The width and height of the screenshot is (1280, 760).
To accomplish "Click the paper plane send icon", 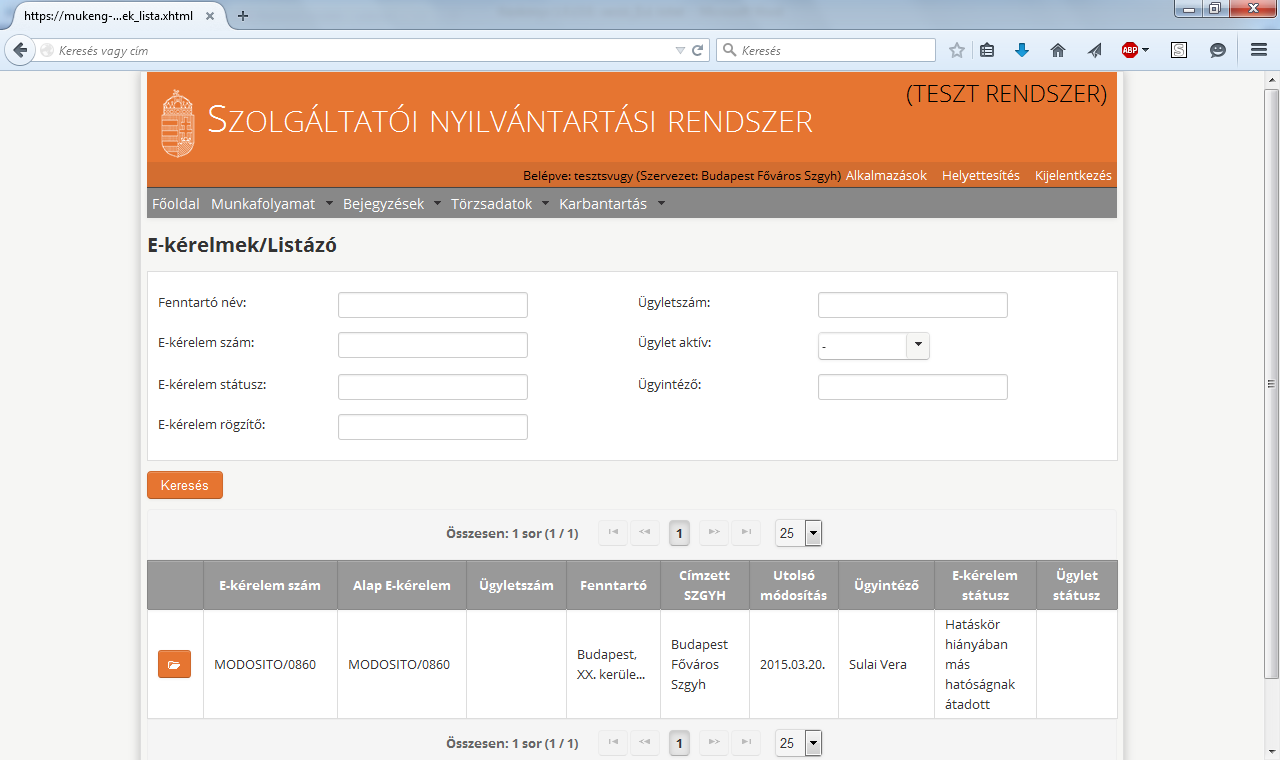I will [x=1094, y=50].
